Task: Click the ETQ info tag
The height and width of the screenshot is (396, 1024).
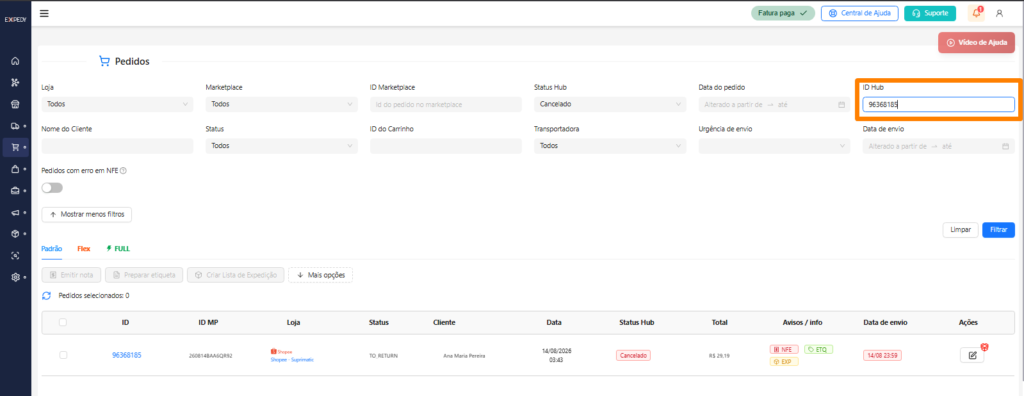Action: click(819, 350)
